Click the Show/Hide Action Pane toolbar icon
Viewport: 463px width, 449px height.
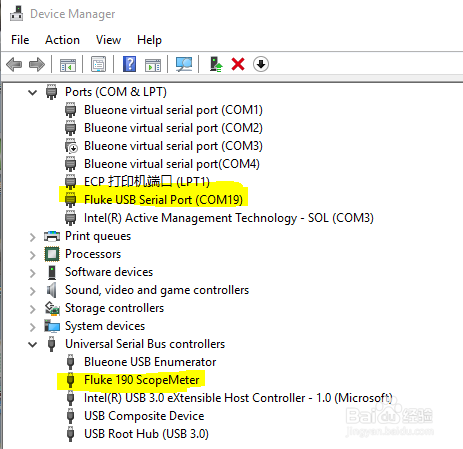click(153, 64)
